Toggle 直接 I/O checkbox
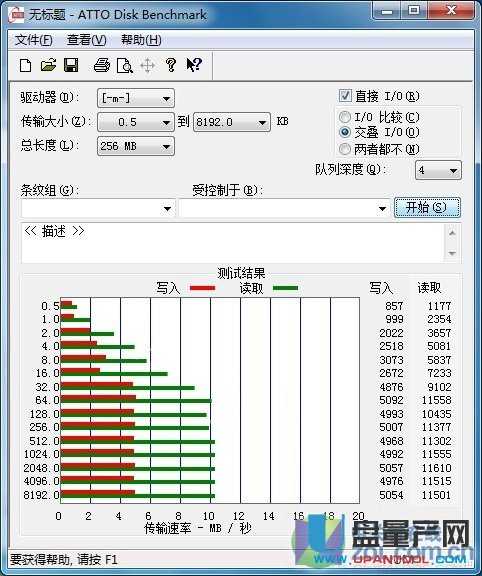 point(345,96)
